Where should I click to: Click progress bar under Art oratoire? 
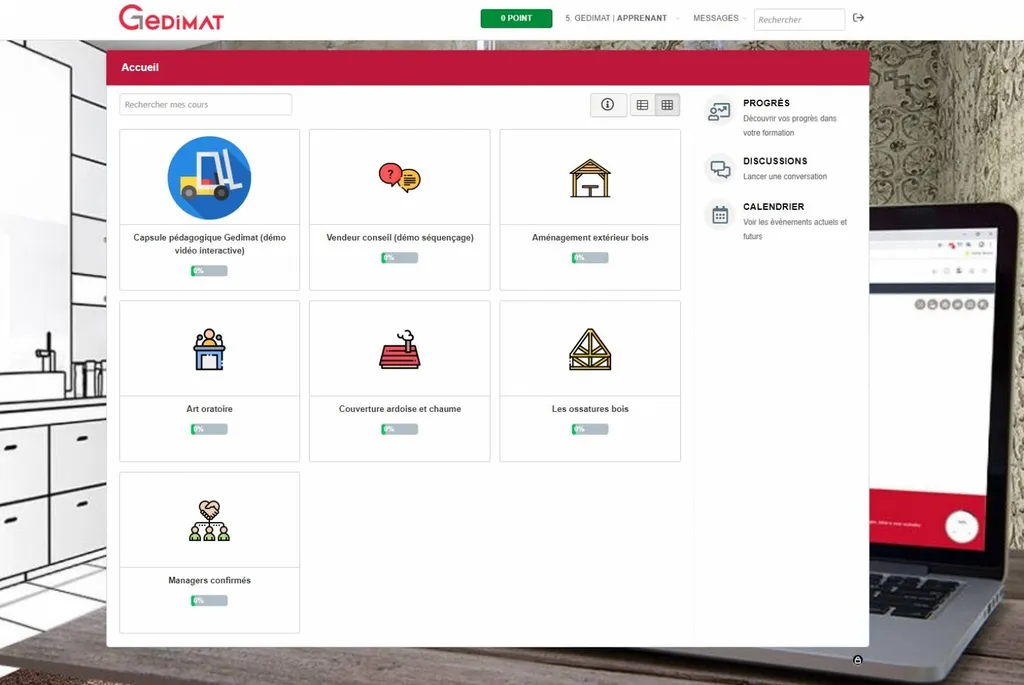pyautogui.click(x=209, y=429)
